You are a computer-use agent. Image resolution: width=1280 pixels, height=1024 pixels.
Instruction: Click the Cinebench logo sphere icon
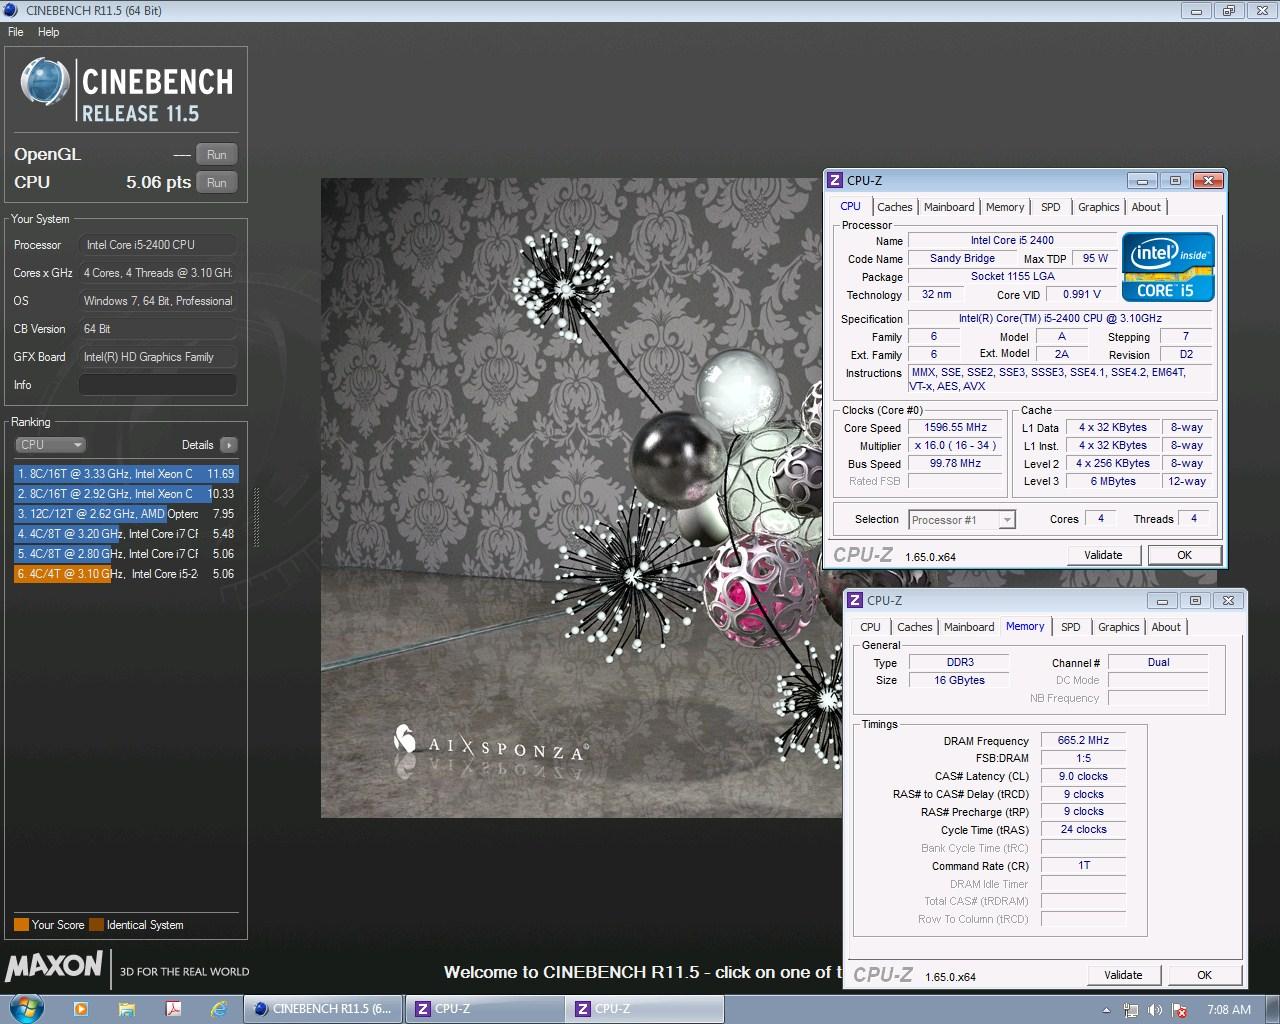[x=44, y=82]
